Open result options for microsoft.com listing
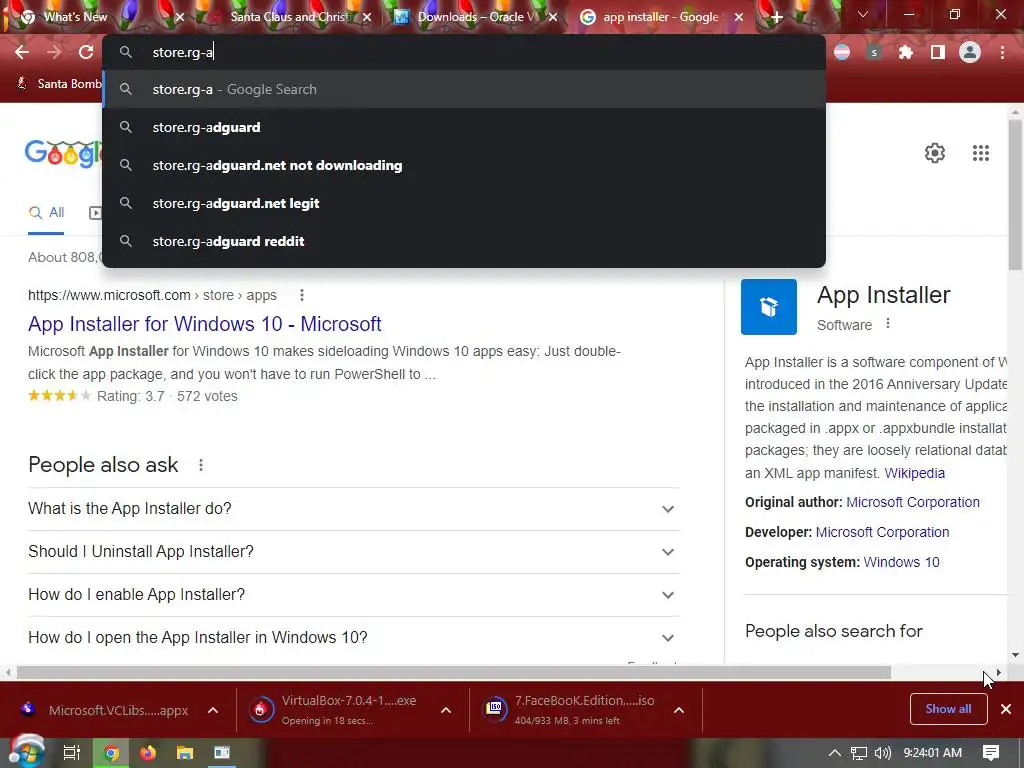 click(302, 295)
